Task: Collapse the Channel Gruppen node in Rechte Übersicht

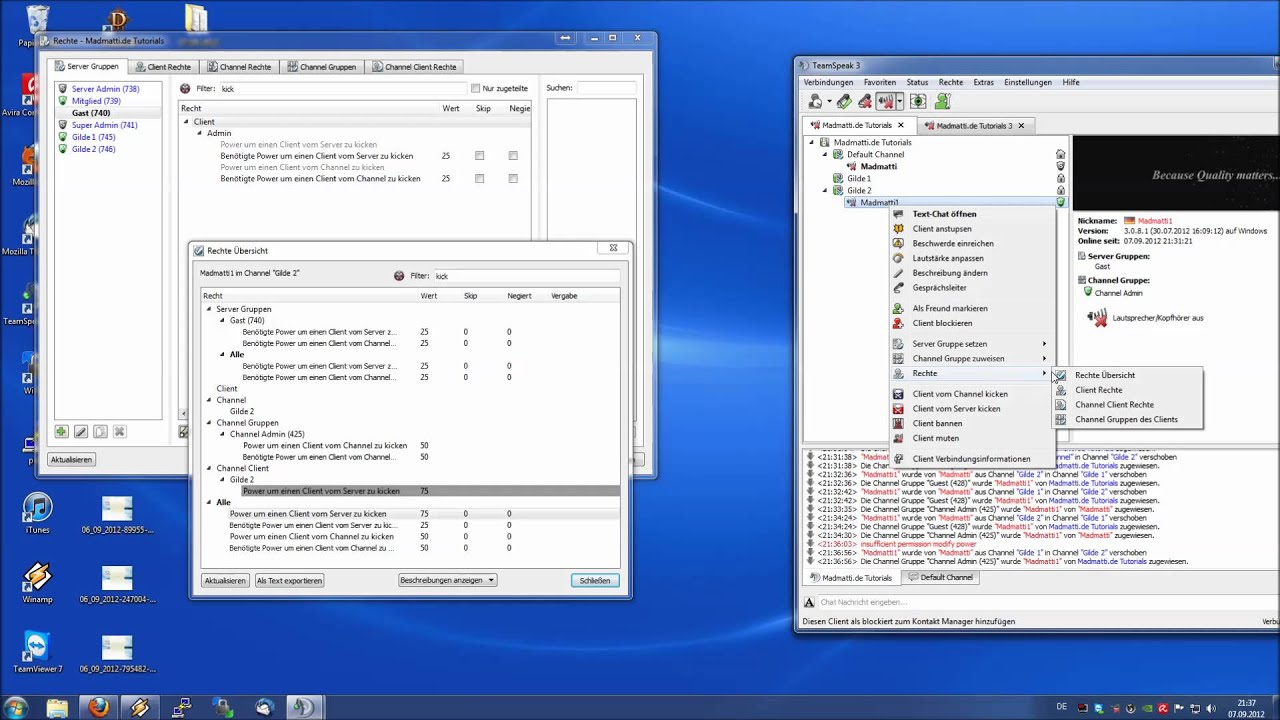Action: click(x=209, y=423)
